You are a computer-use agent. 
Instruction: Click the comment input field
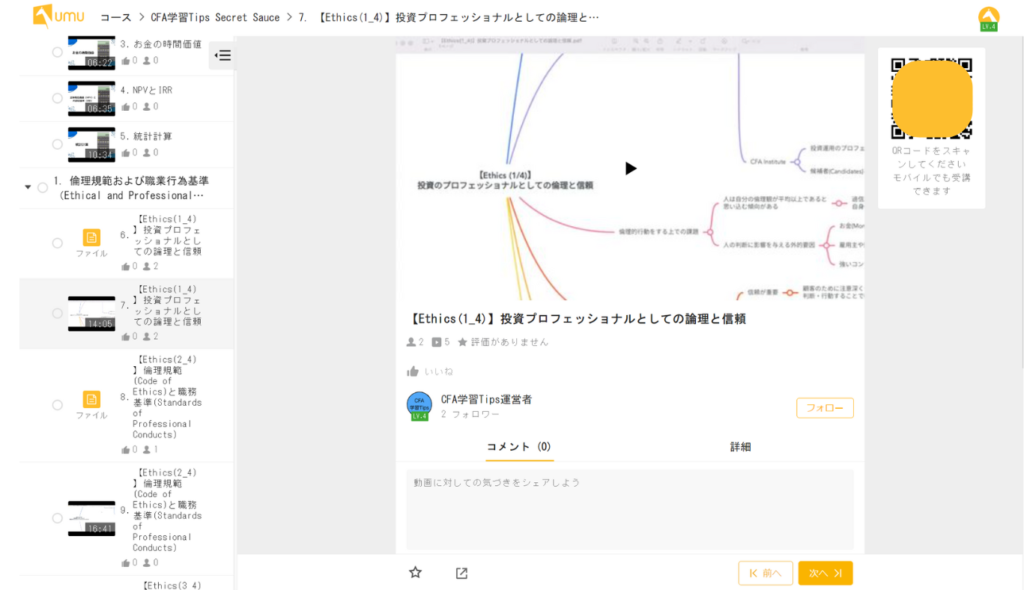tap(630, 510)
